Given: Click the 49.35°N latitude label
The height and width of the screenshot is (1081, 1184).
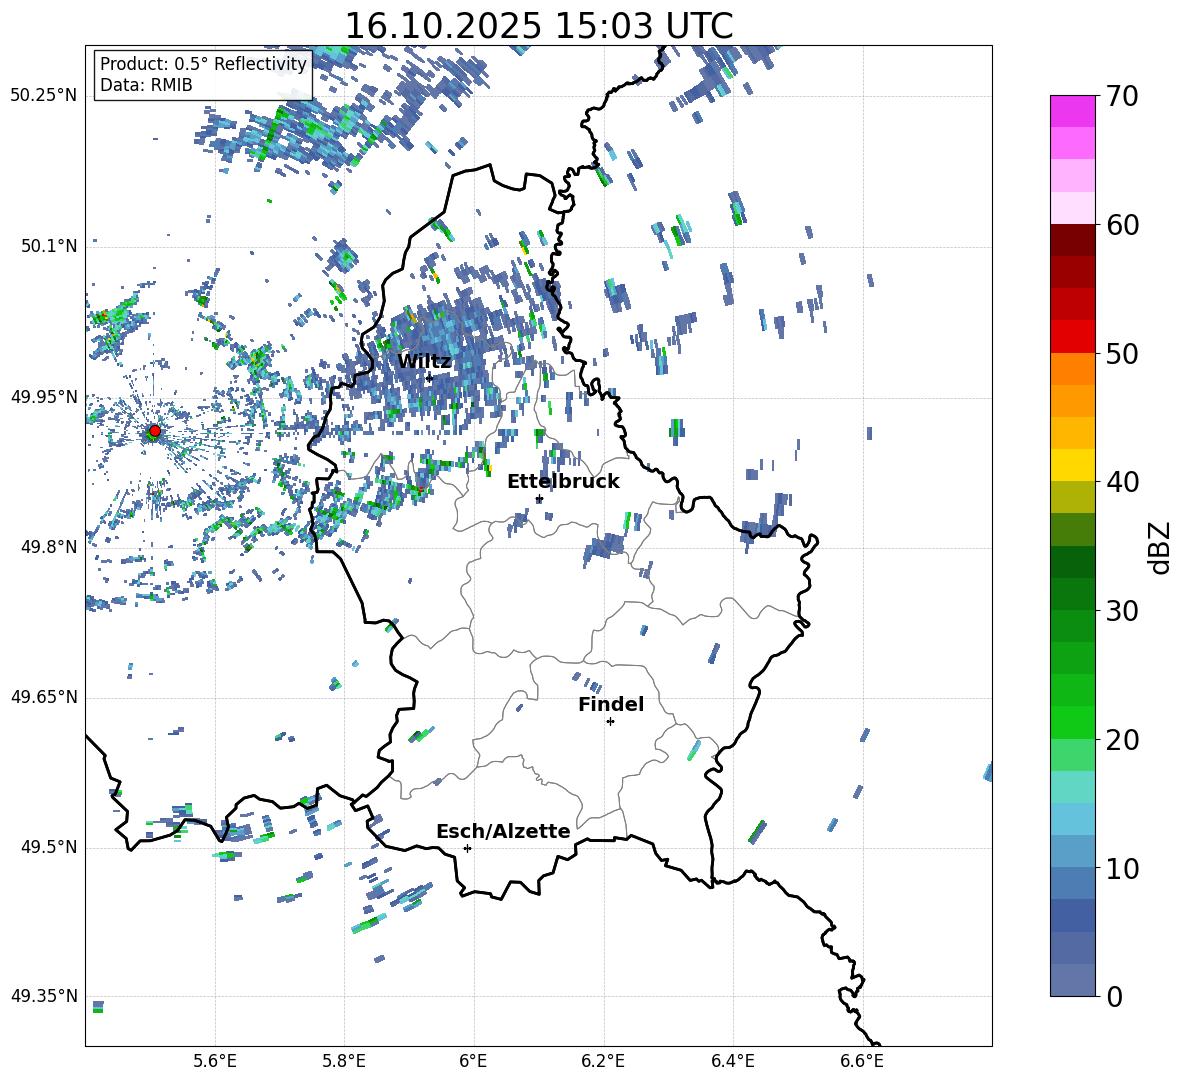Looking at the screenshot, I should tap(44, 996).
